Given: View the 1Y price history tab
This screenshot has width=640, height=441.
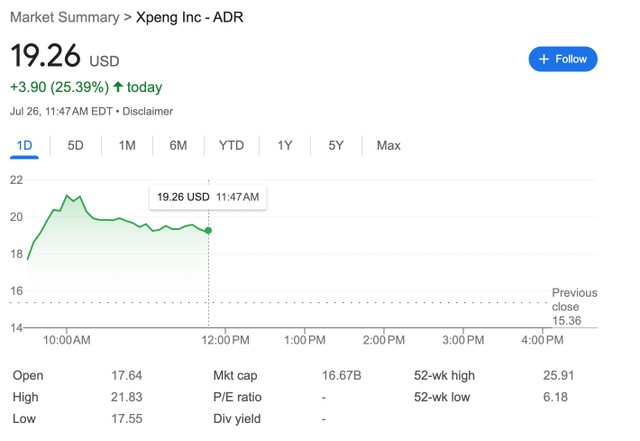Looking at the screenshot, I should pyautogui.click(x=285, y=146).
